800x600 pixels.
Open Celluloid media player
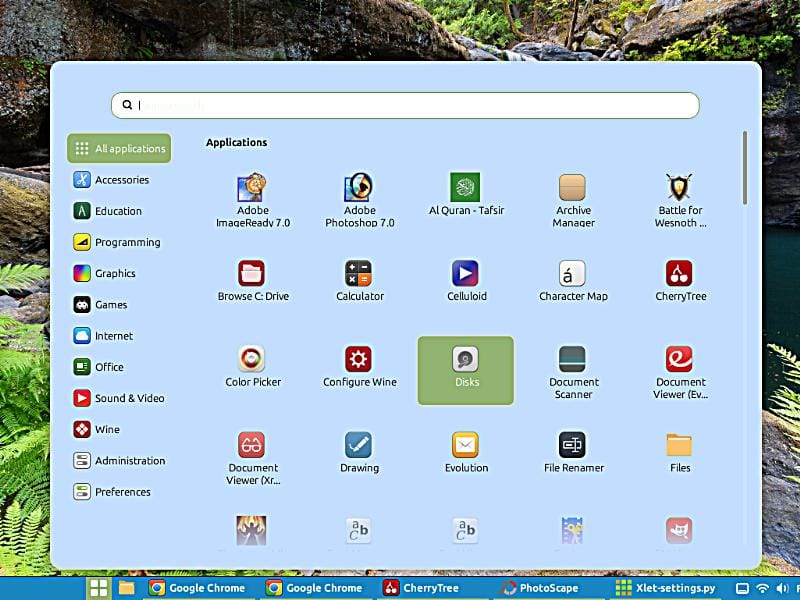[466, 281]
